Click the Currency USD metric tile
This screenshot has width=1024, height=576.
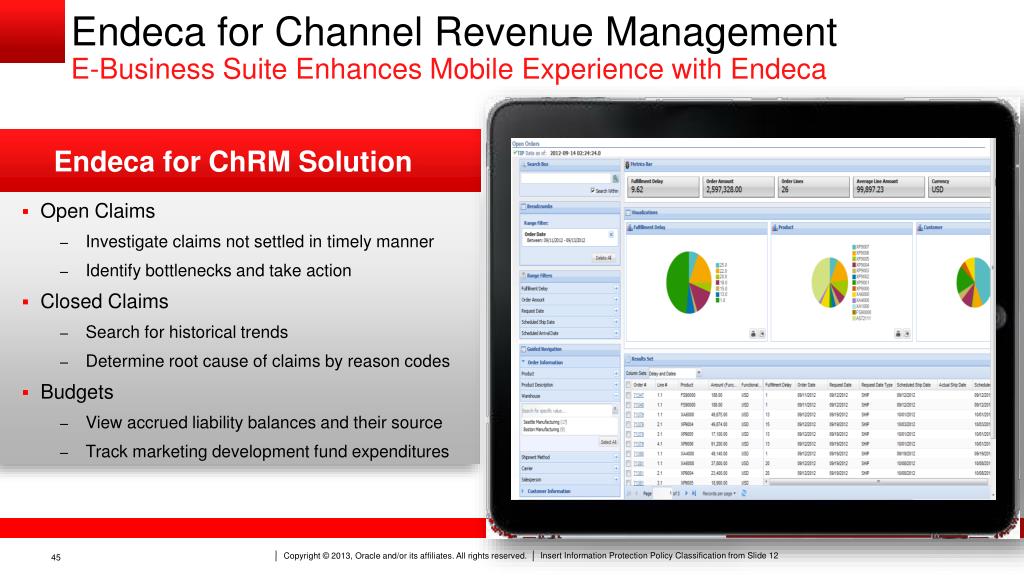959,186
